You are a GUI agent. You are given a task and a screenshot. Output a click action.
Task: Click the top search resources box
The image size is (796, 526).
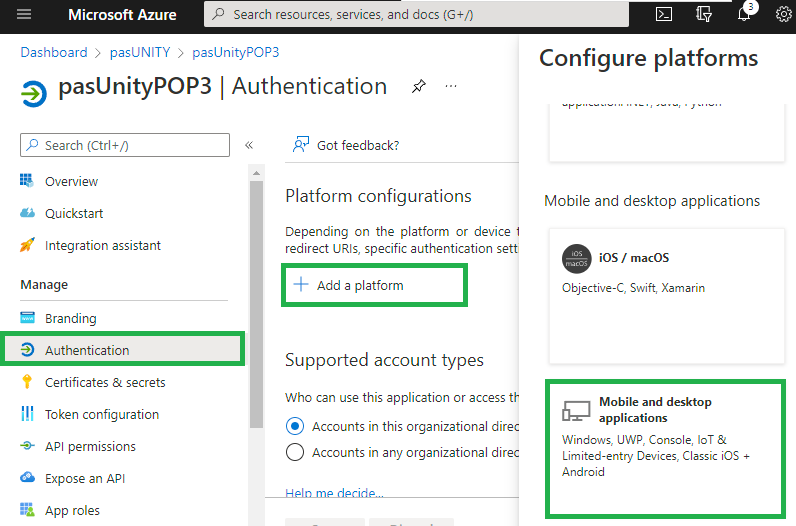click(416, 14)
